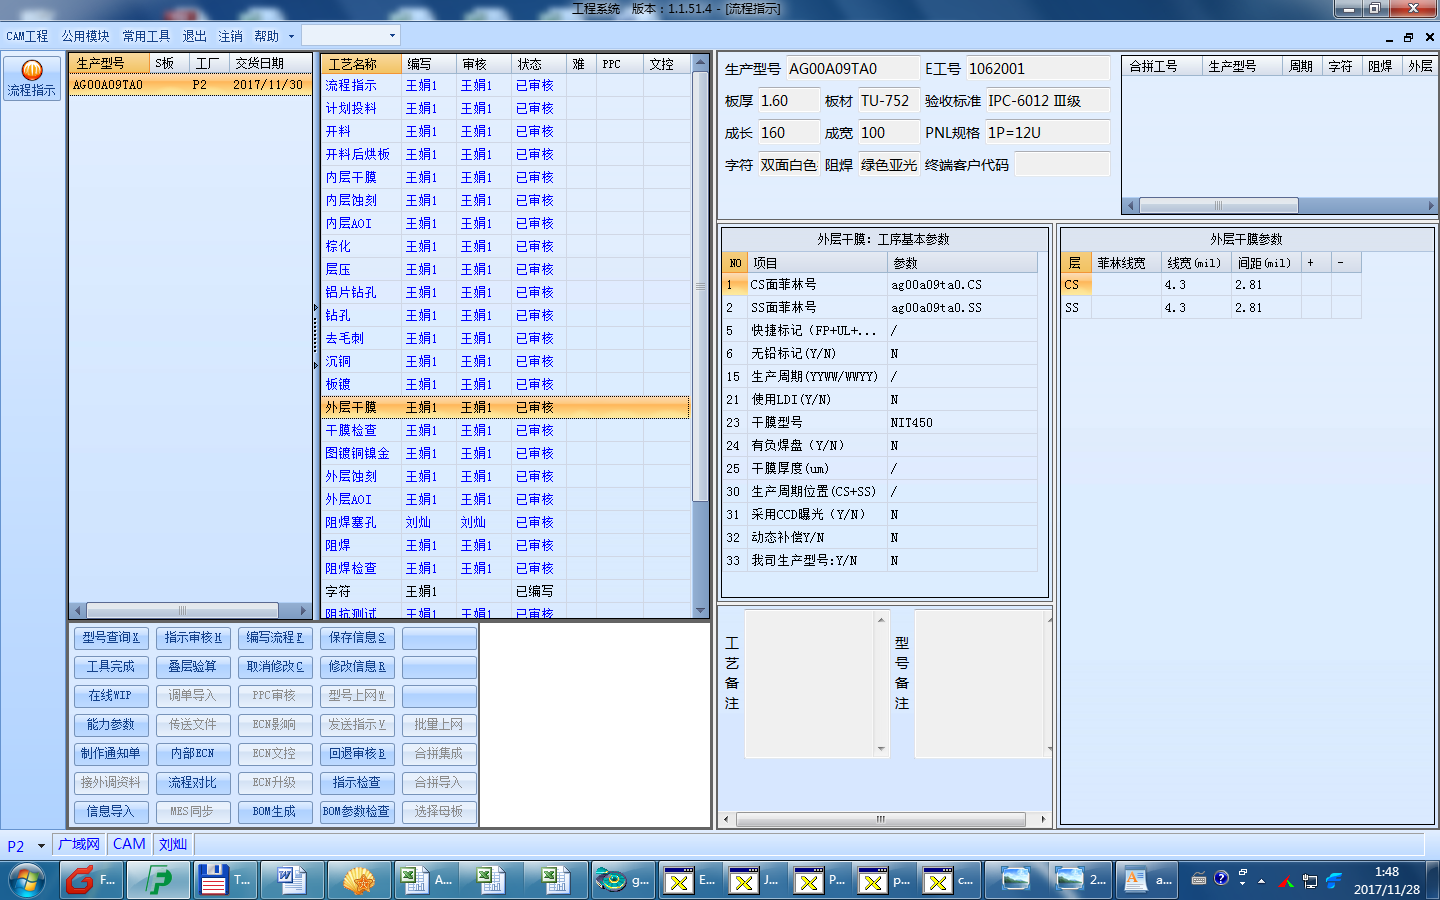Switch to the X-icon window labeled J
1440x900 pixels.
[756, 880]
